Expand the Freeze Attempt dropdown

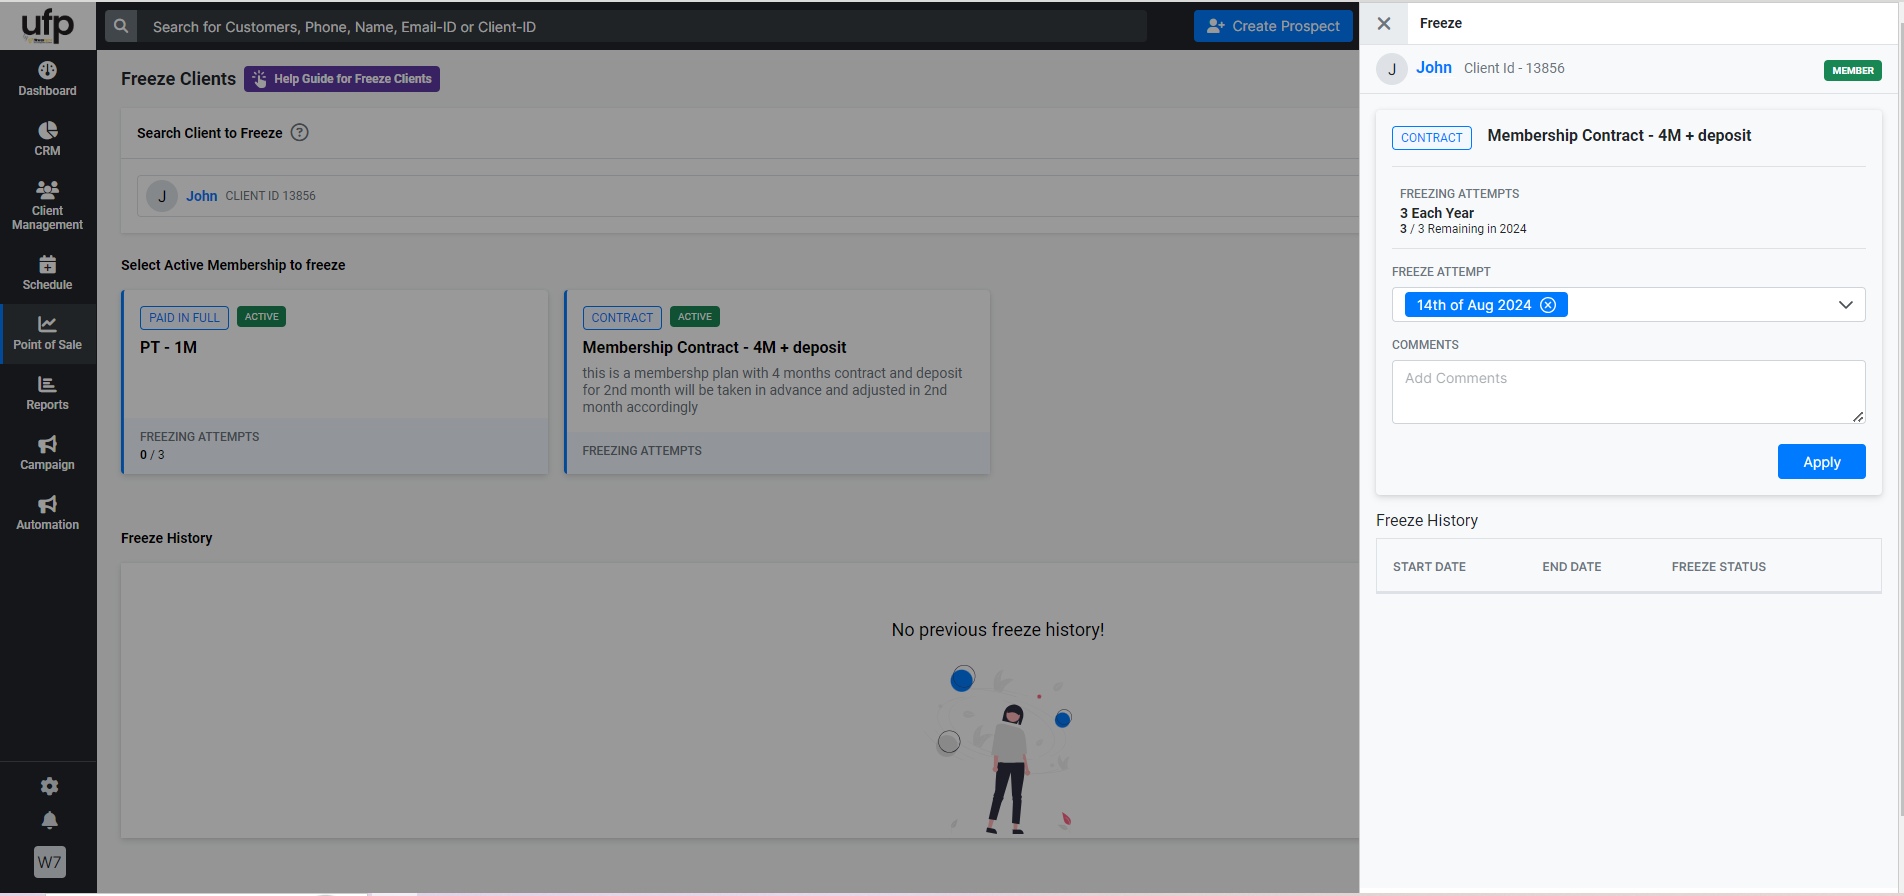(1845, 305)
